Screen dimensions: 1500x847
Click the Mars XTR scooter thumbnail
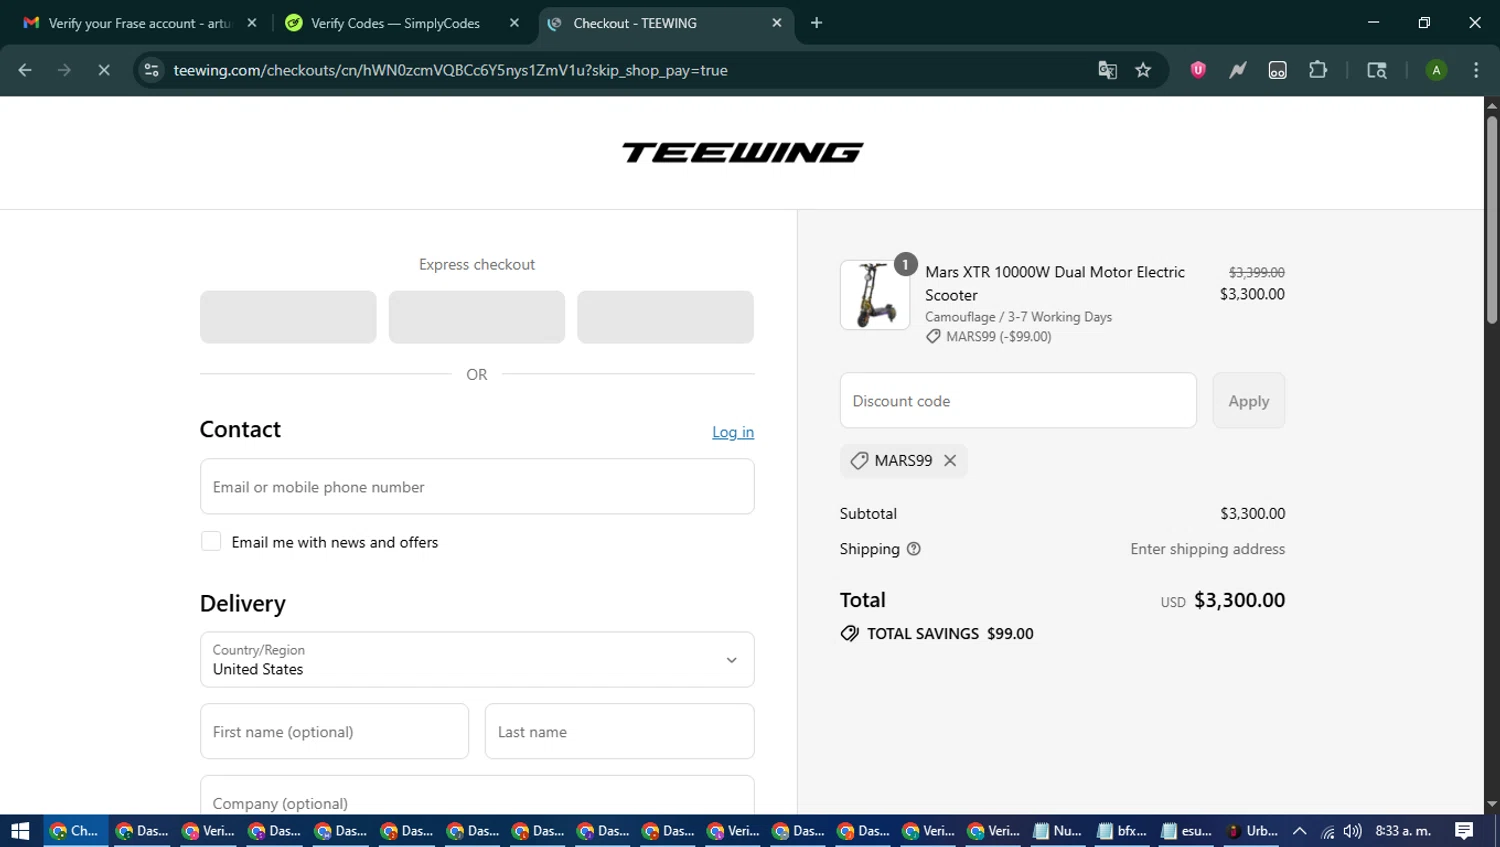tap(875, 295)
